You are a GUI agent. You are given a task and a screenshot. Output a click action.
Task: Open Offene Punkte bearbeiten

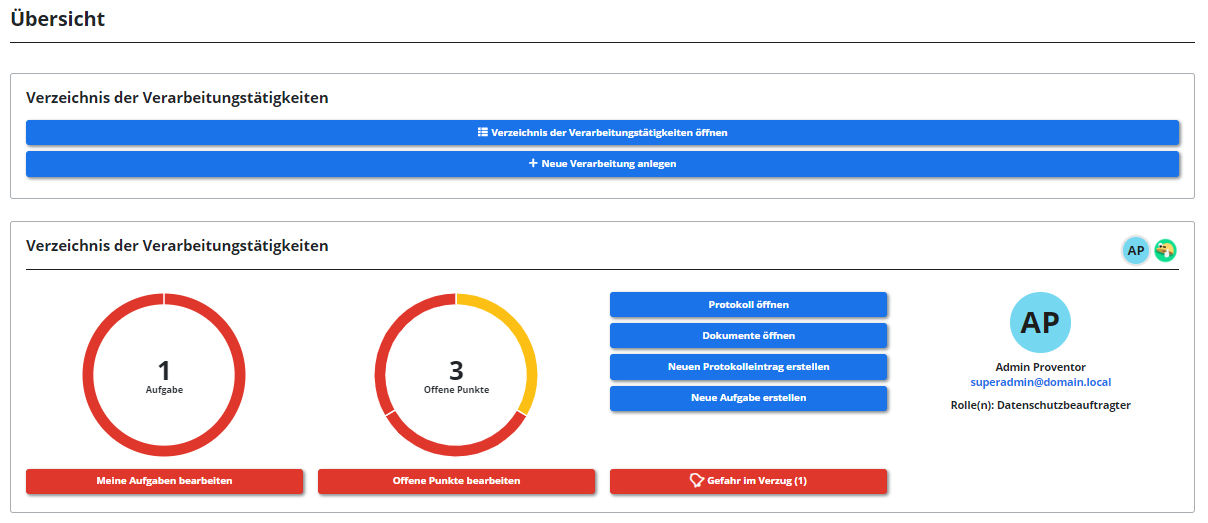pos(456,481)
